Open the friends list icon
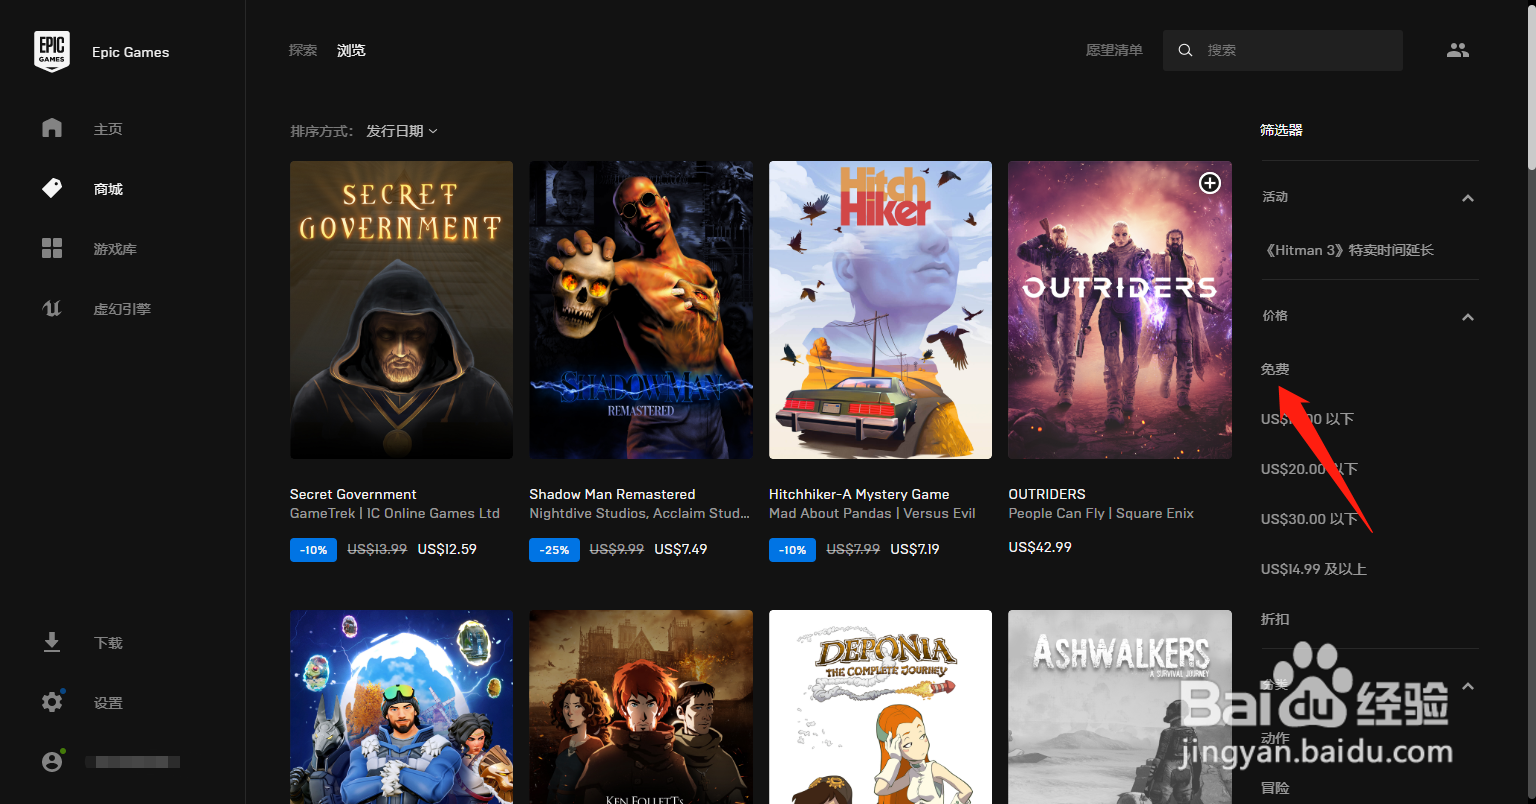Image resolution: width=1536 pixels, height=804 pixels. coord(1458,50)
